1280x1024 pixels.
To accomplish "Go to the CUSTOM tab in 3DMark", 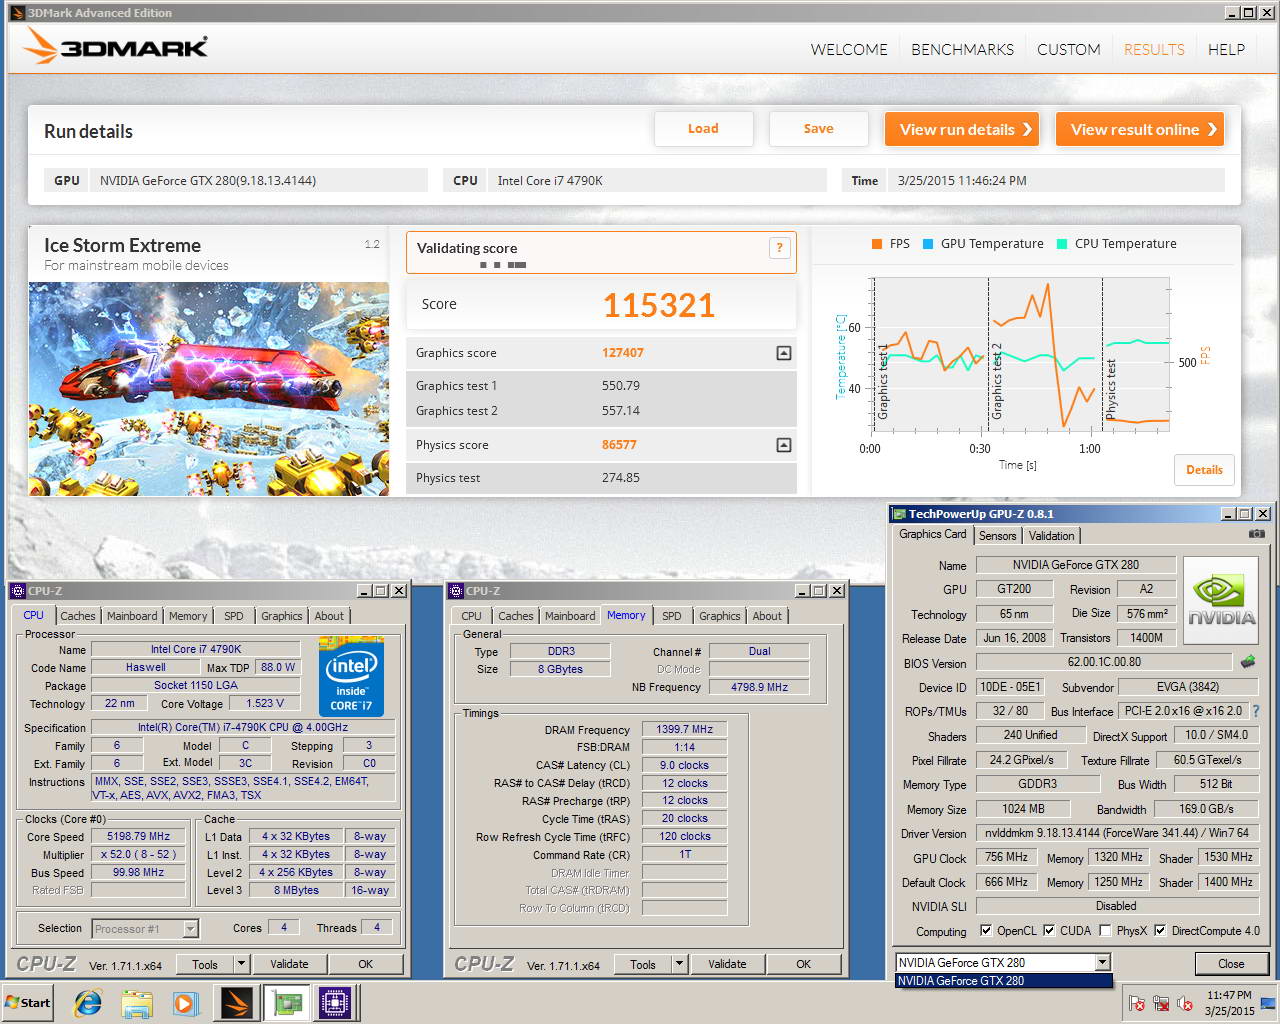I will [1068, 49].
